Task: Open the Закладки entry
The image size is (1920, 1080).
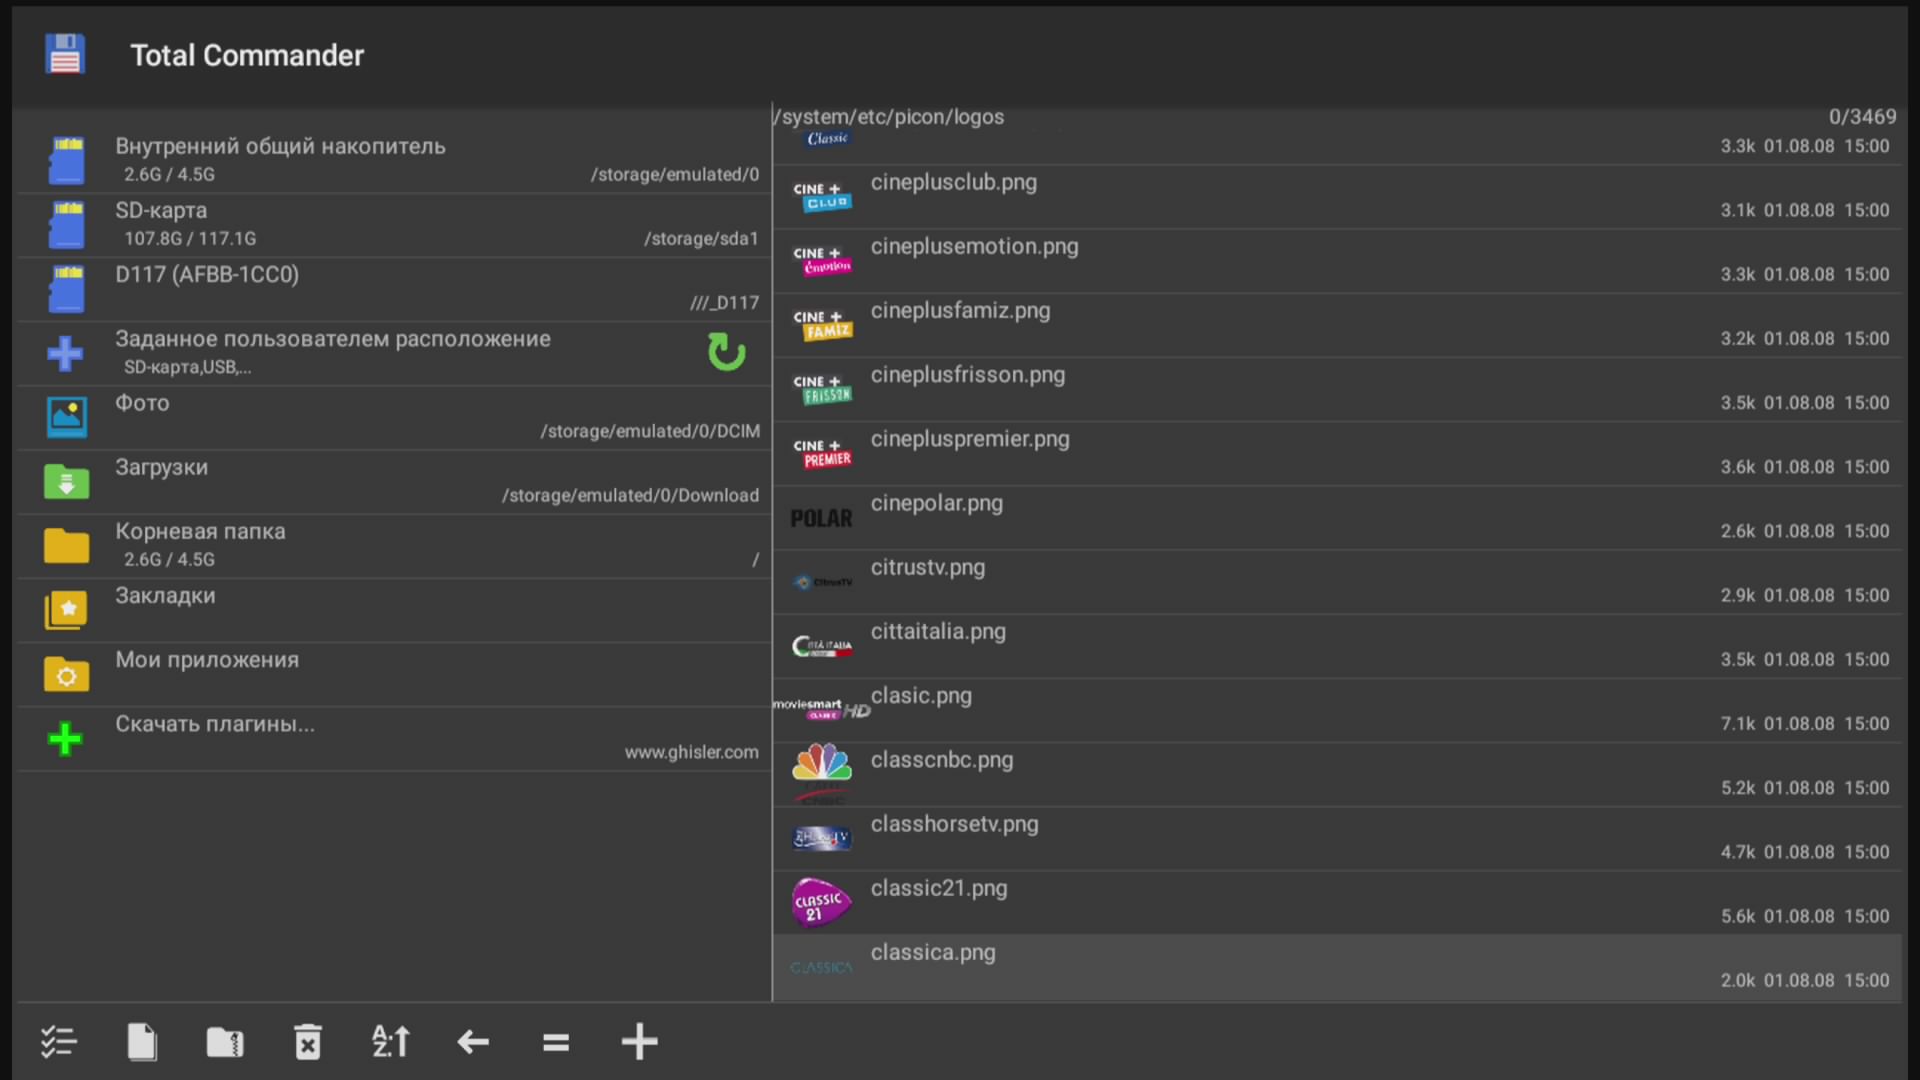Action: coord(393,610)
